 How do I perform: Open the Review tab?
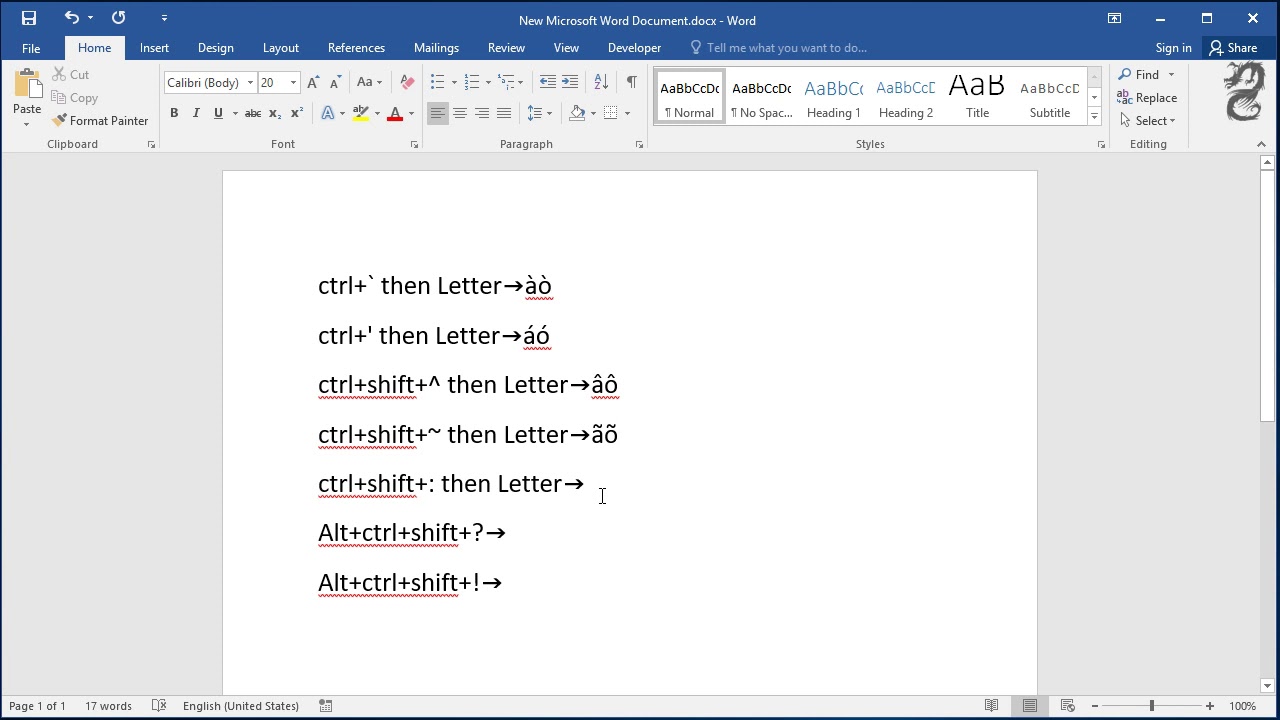[x=506, y=48]
